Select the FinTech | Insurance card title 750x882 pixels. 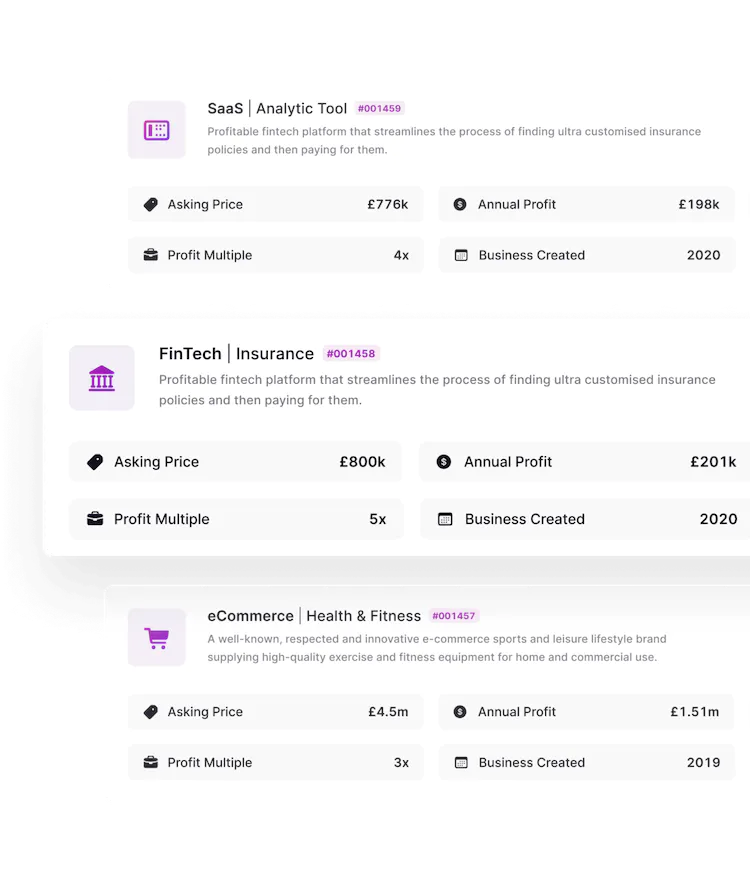tap(238, 353)
